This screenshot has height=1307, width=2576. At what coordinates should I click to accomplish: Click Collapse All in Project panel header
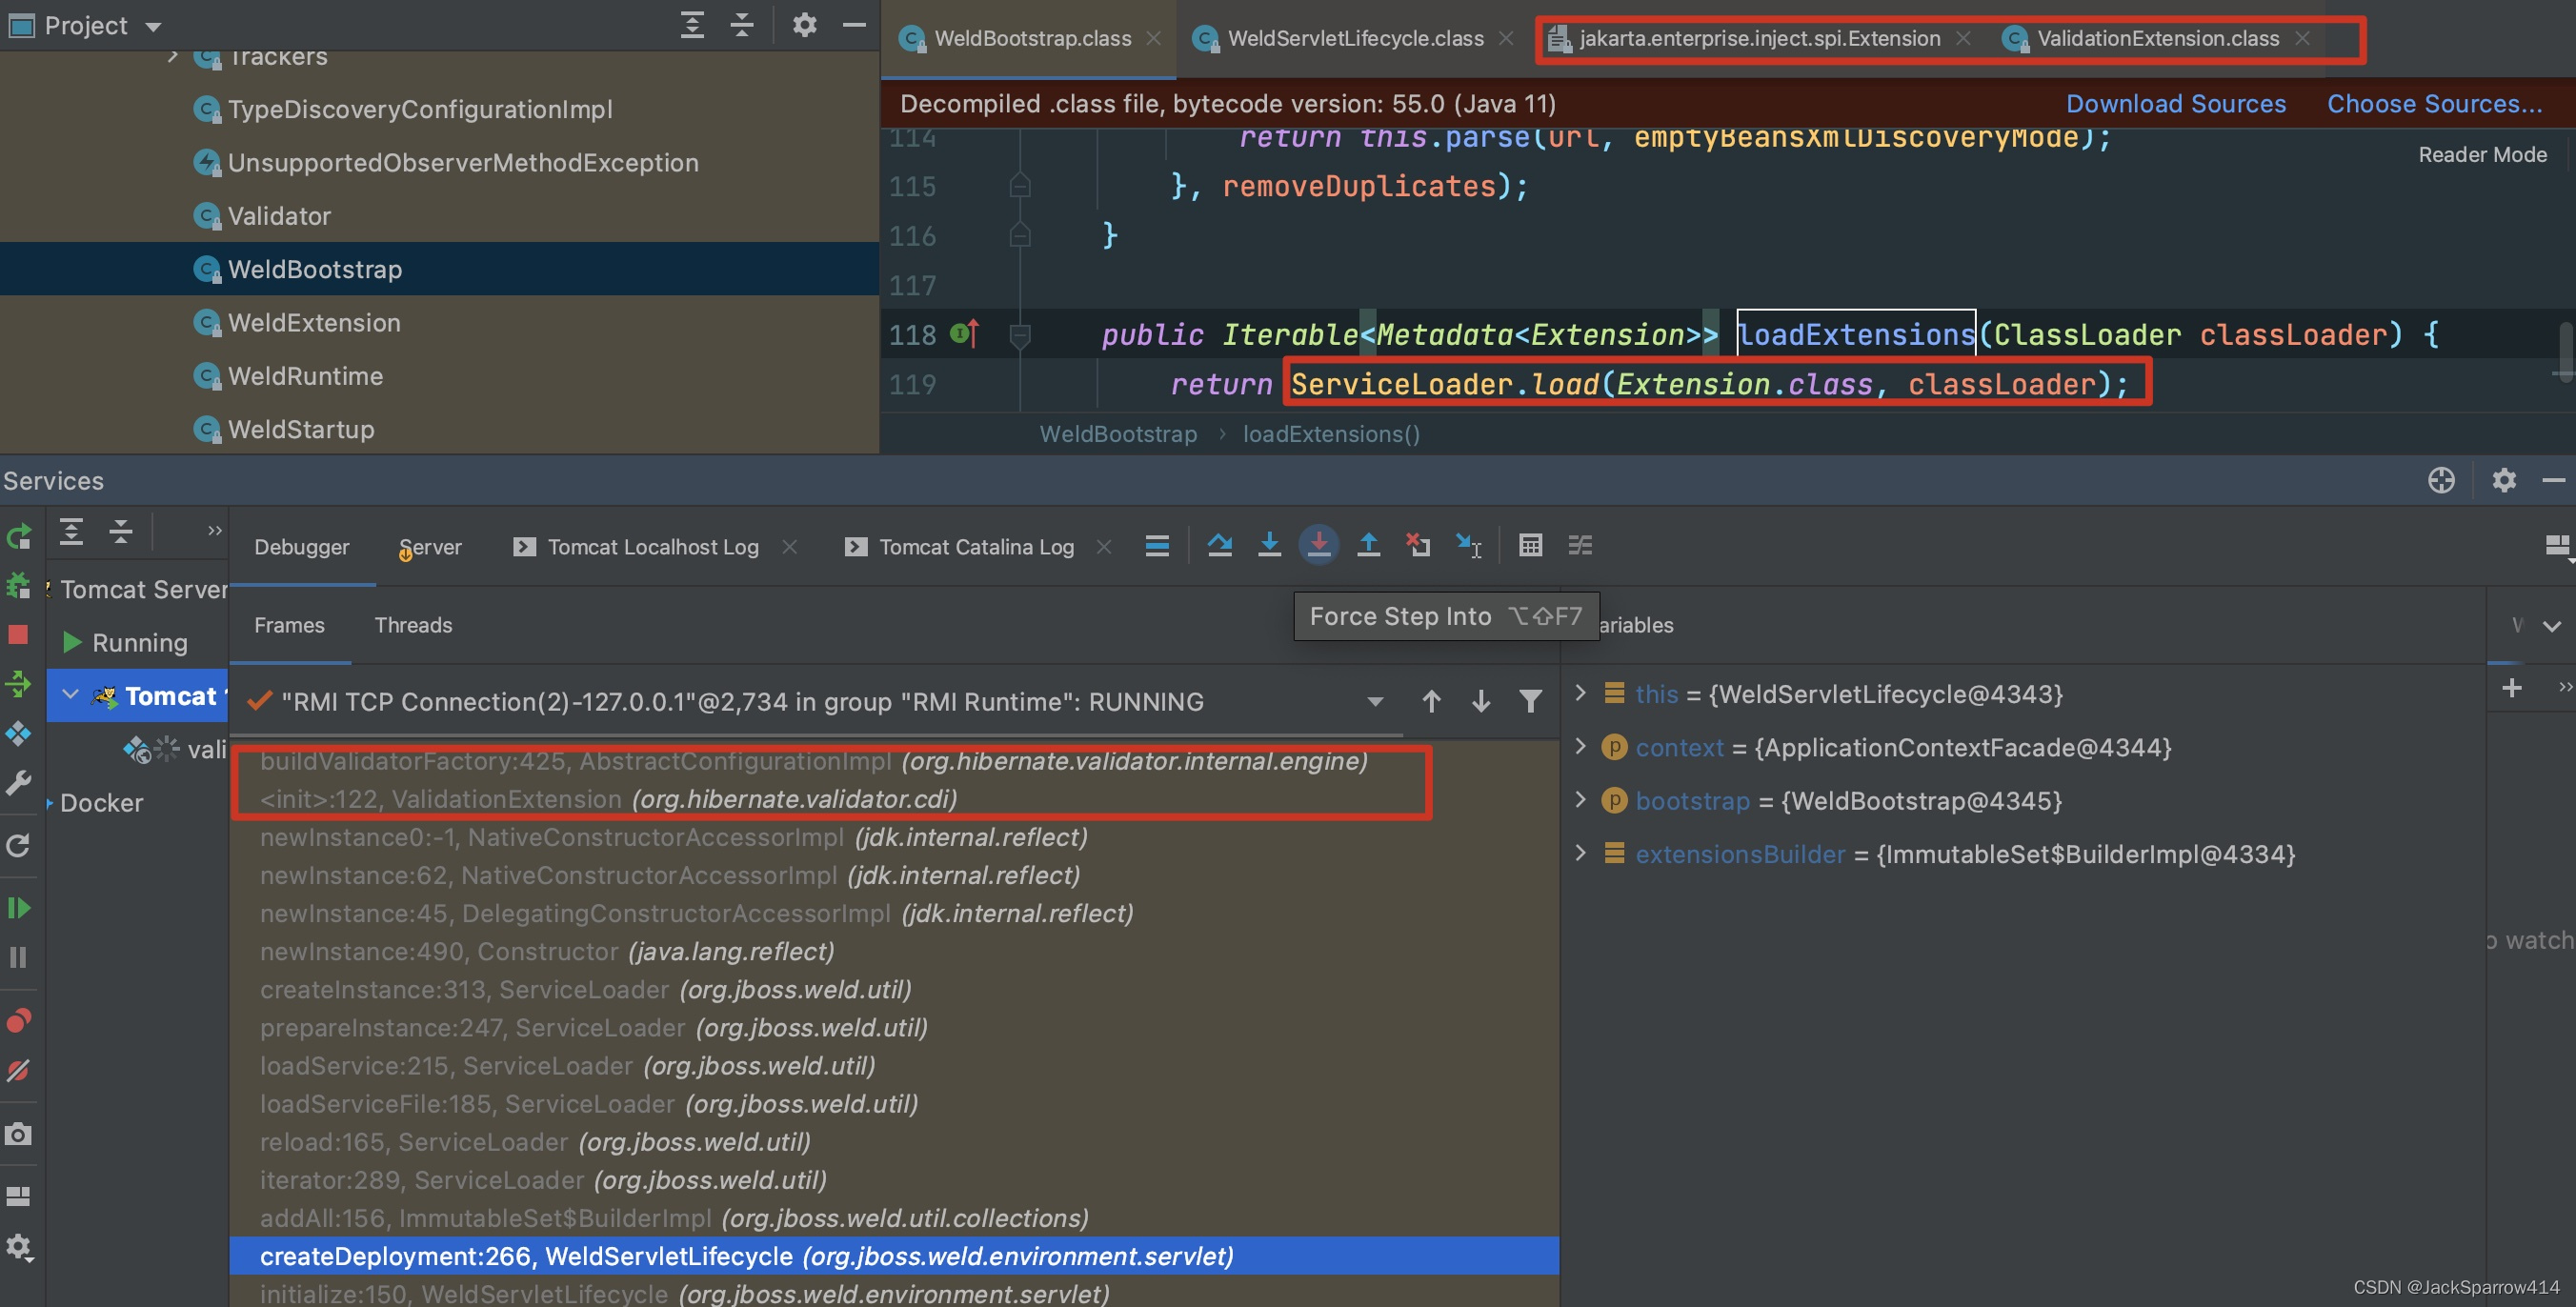(x=742, y=25)
